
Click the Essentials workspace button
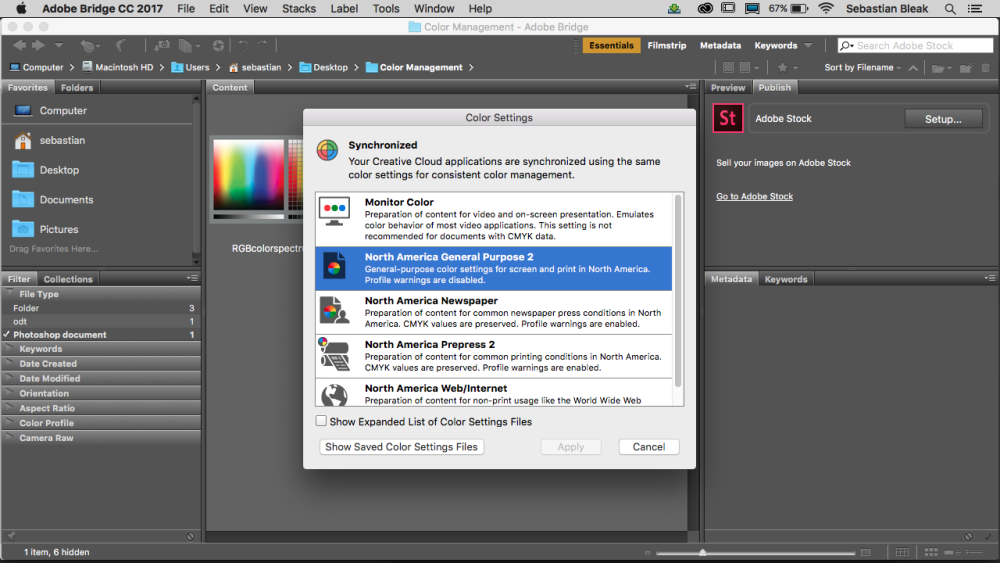[x=611, y=45]
